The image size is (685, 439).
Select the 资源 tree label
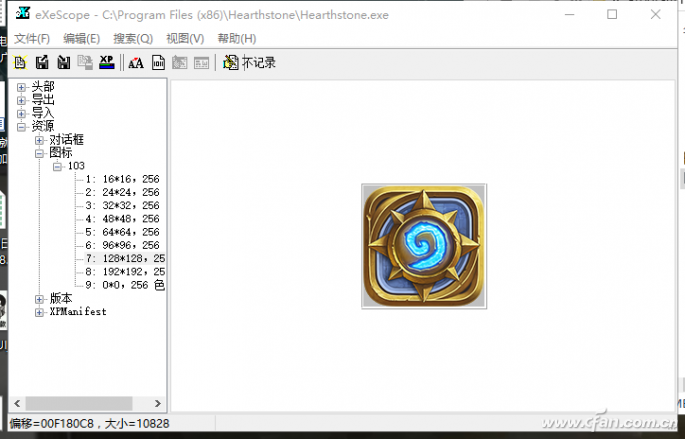point(43,126)
